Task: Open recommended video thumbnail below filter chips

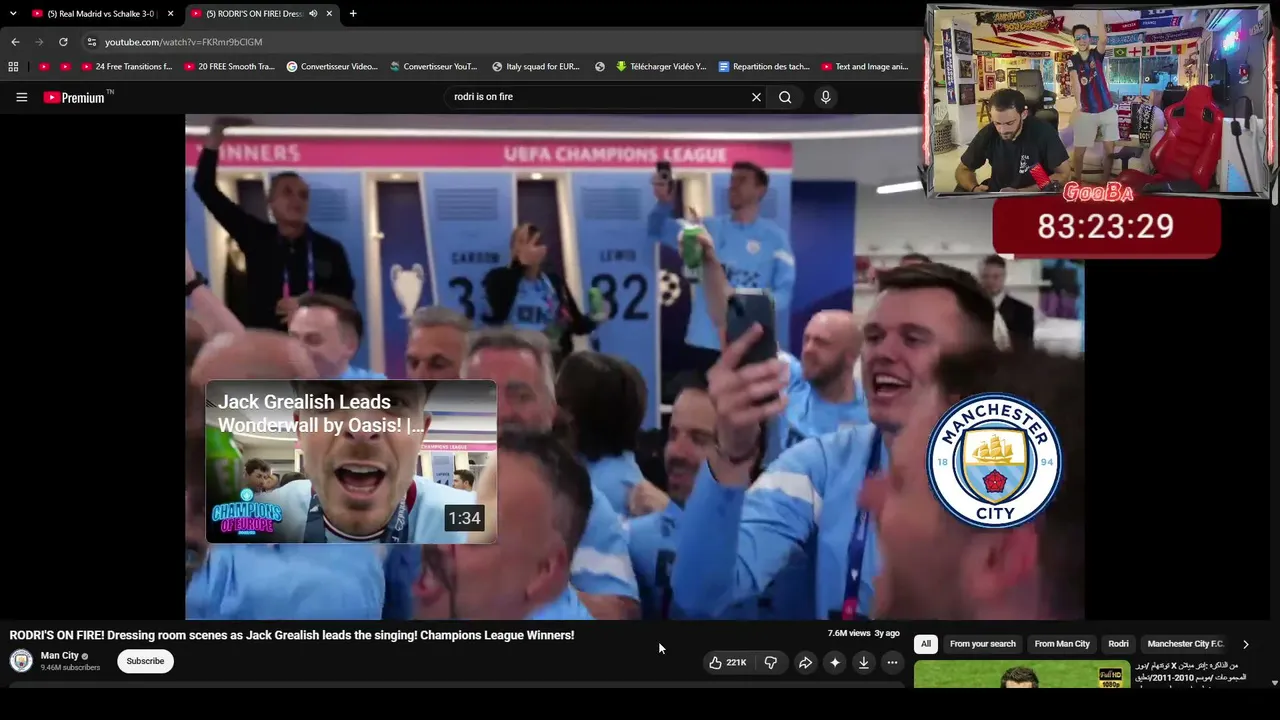Action: (1022, 675)
